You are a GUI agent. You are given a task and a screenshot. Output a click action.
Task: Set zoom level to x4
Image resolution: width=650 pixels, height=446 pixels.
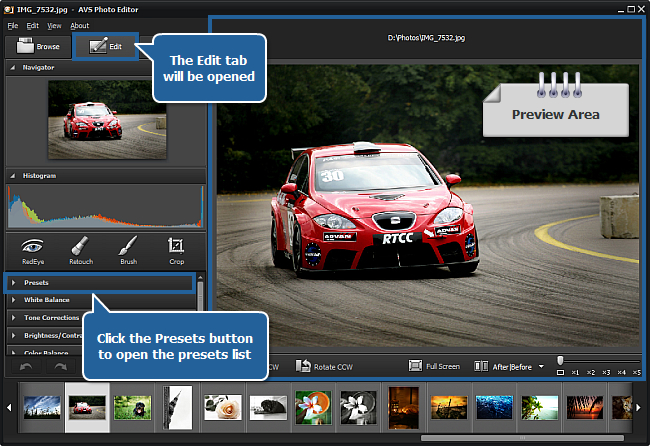click(x=621, y=372)
